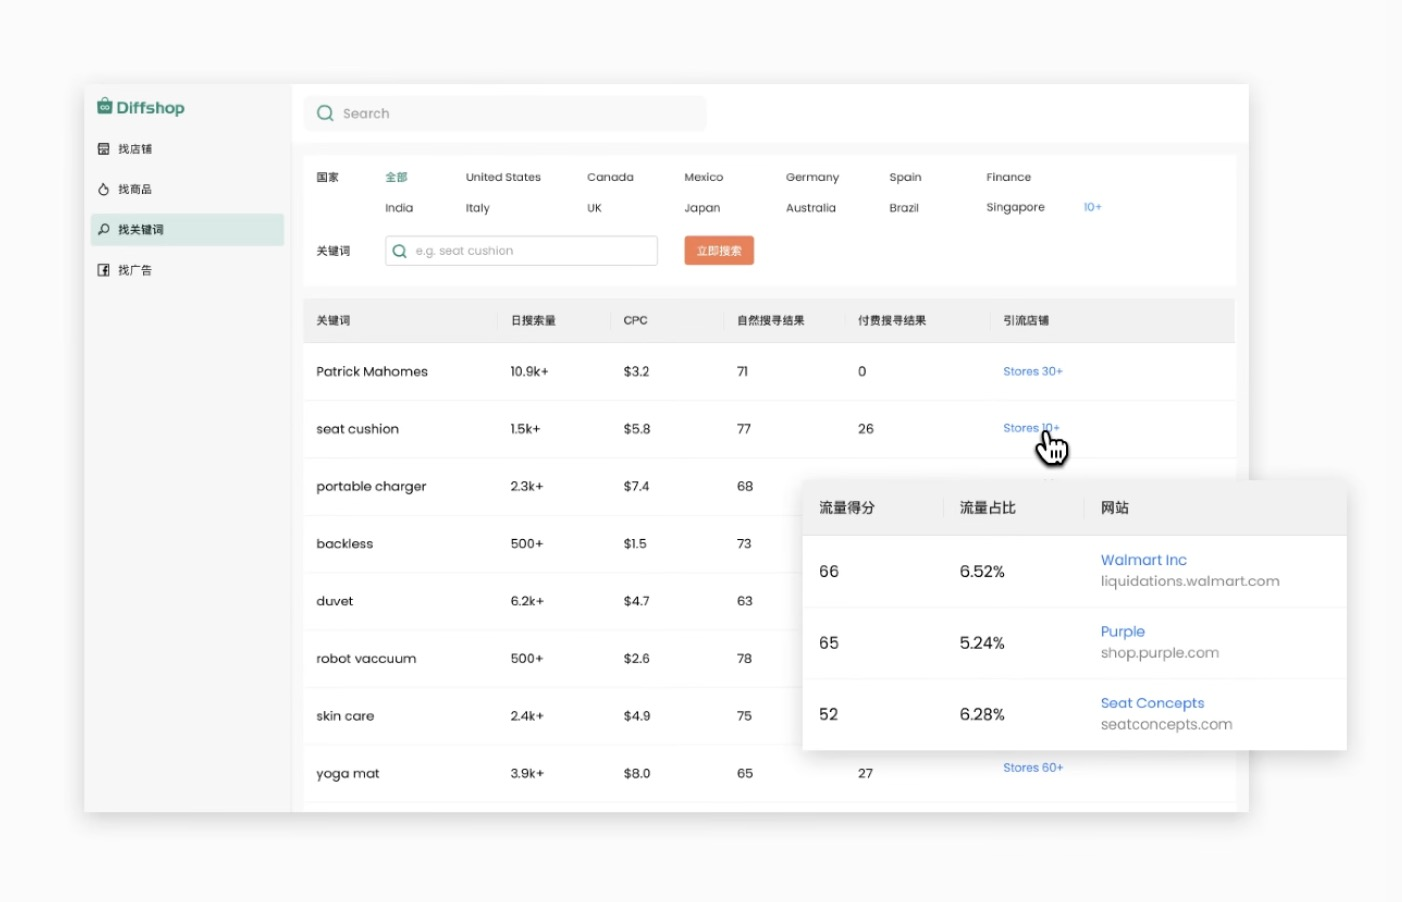Click the store icon beside 找店铺

point(103,149)
